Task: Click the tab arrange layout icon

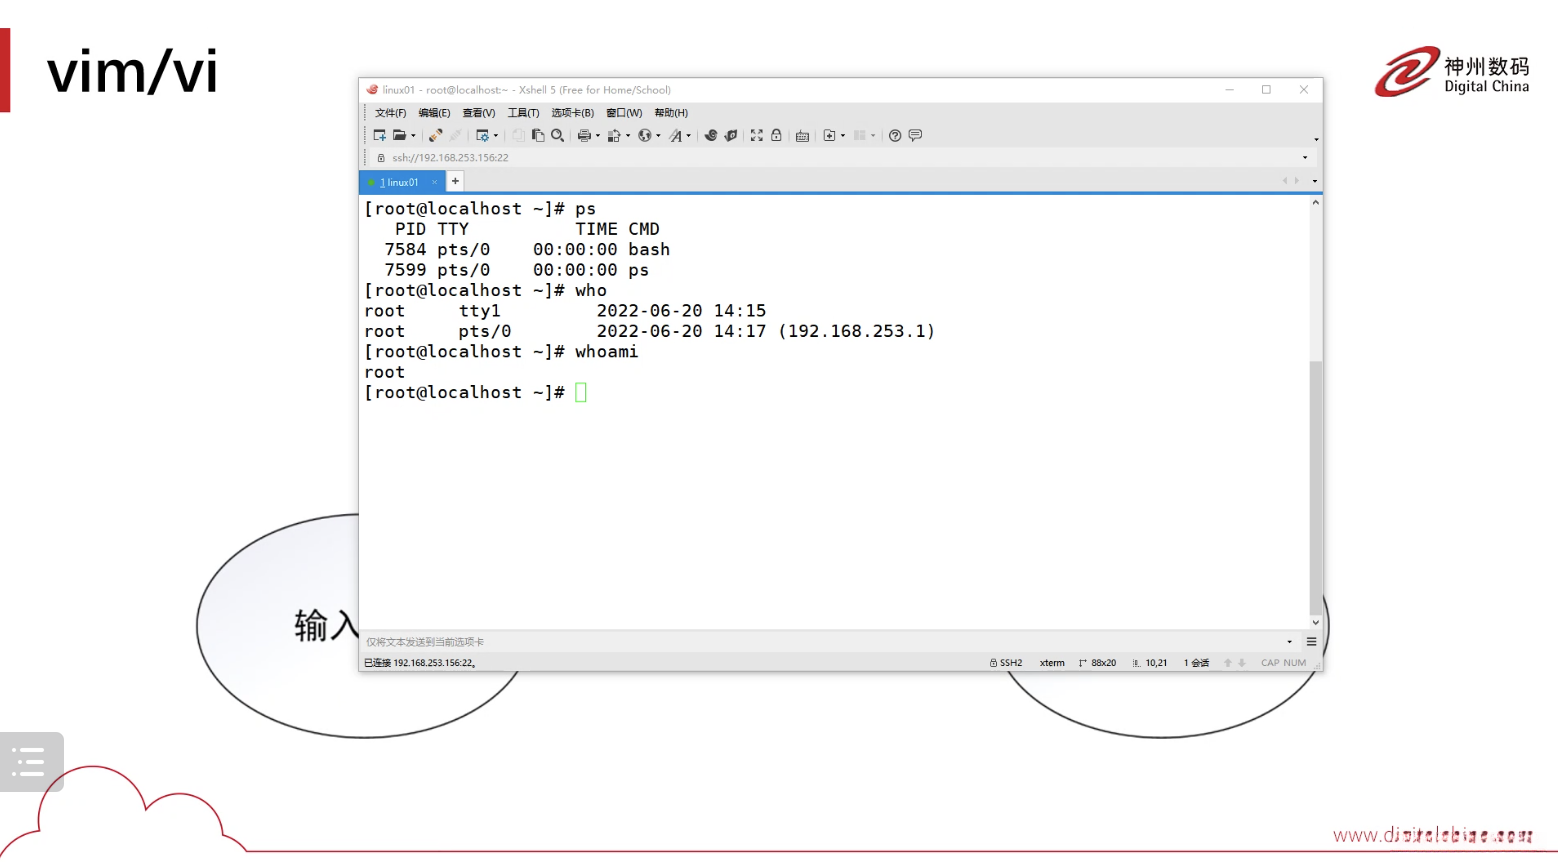Action: point(859,135)
